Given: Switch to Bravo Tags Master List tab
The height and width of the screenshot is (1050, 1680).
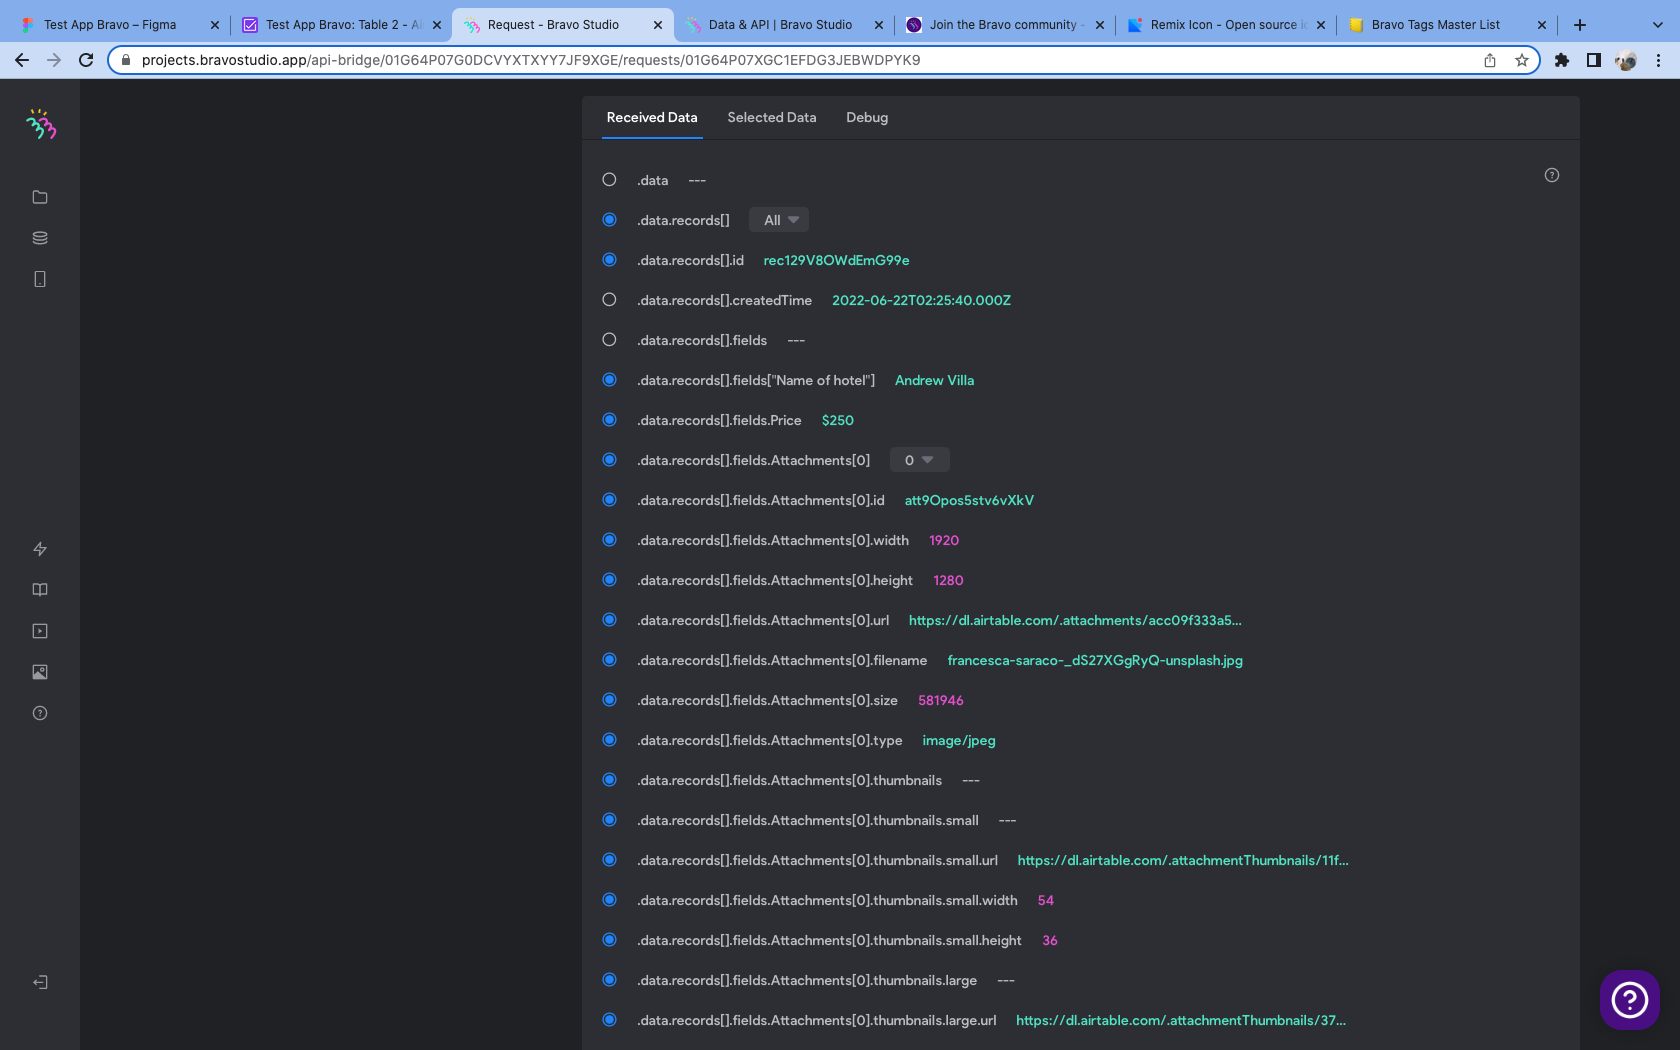Looking at the screenshot, I should point(1447,25).
